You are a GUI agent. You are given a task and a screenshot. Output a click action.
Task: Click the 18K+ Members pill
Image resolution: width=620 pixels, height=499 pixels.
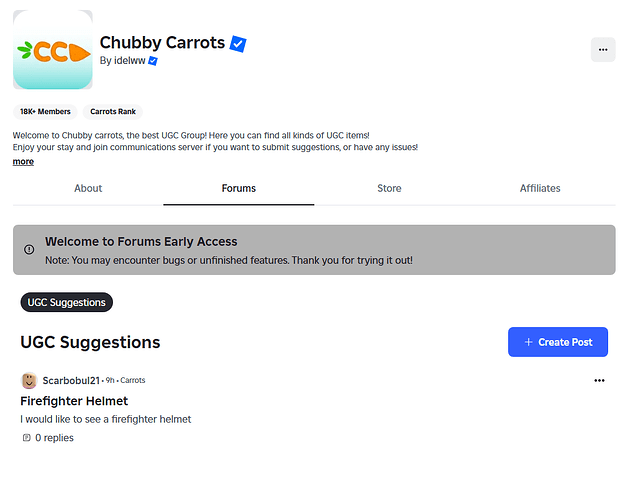coord(45,112)
